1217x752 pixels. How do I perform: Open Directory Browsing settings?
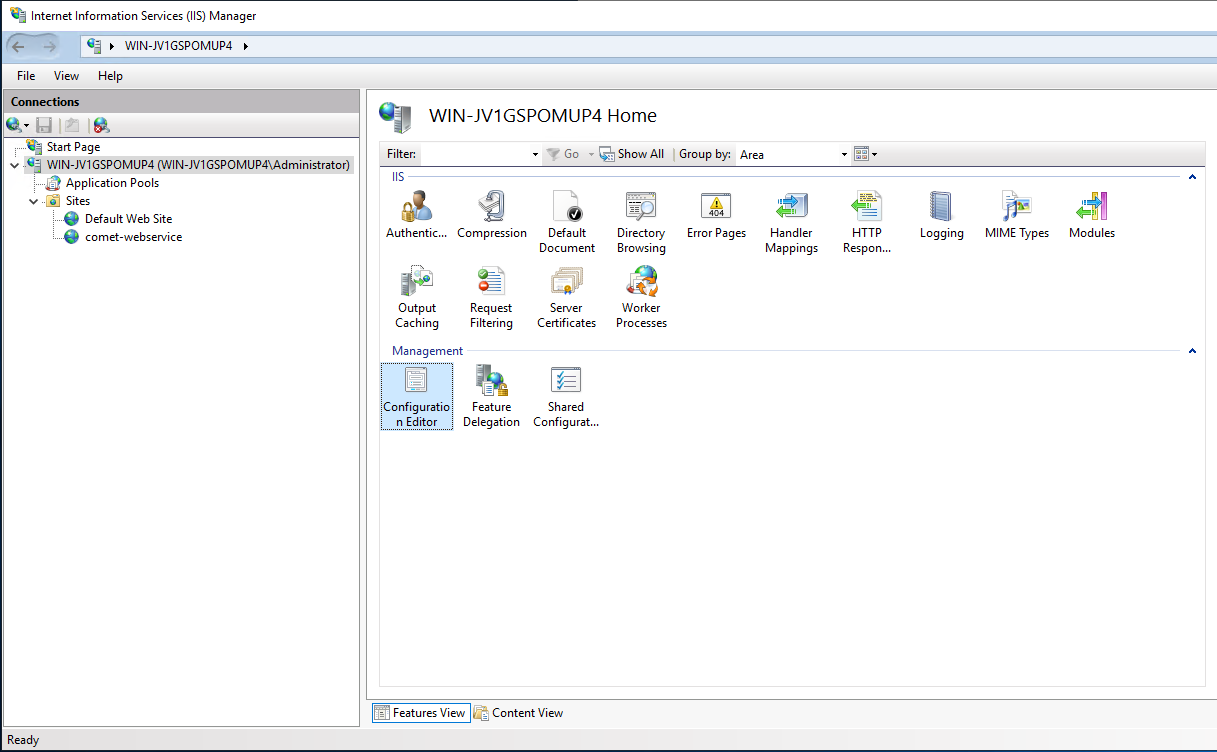coord(641,222)
